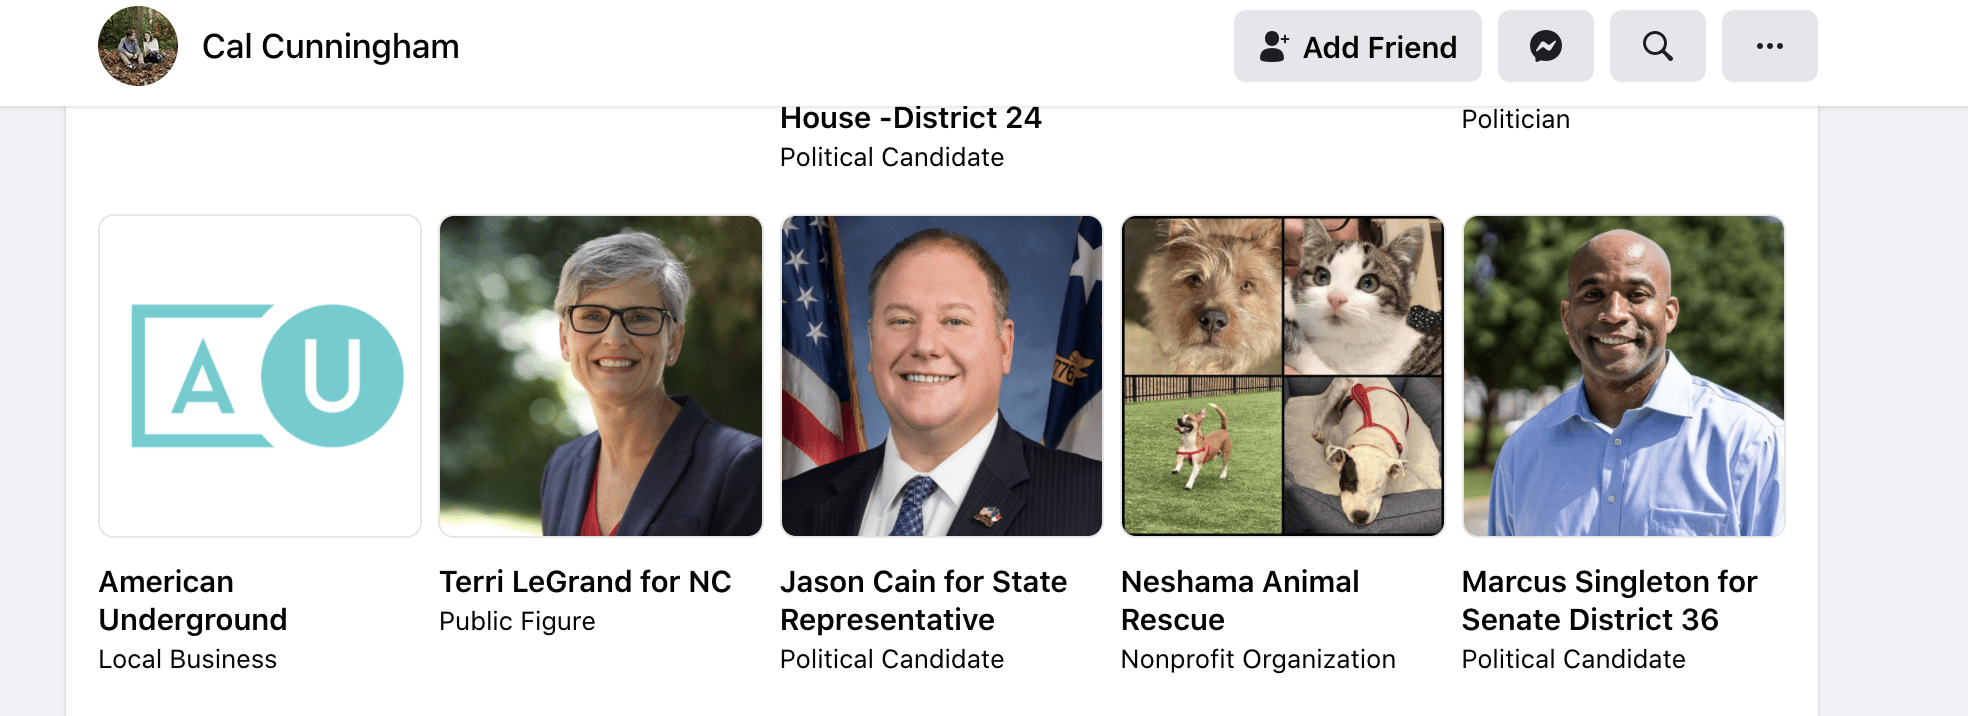1968x716 pixels.
Task: Open the House -District 24 page title
Action: click(x=911, y=118)
